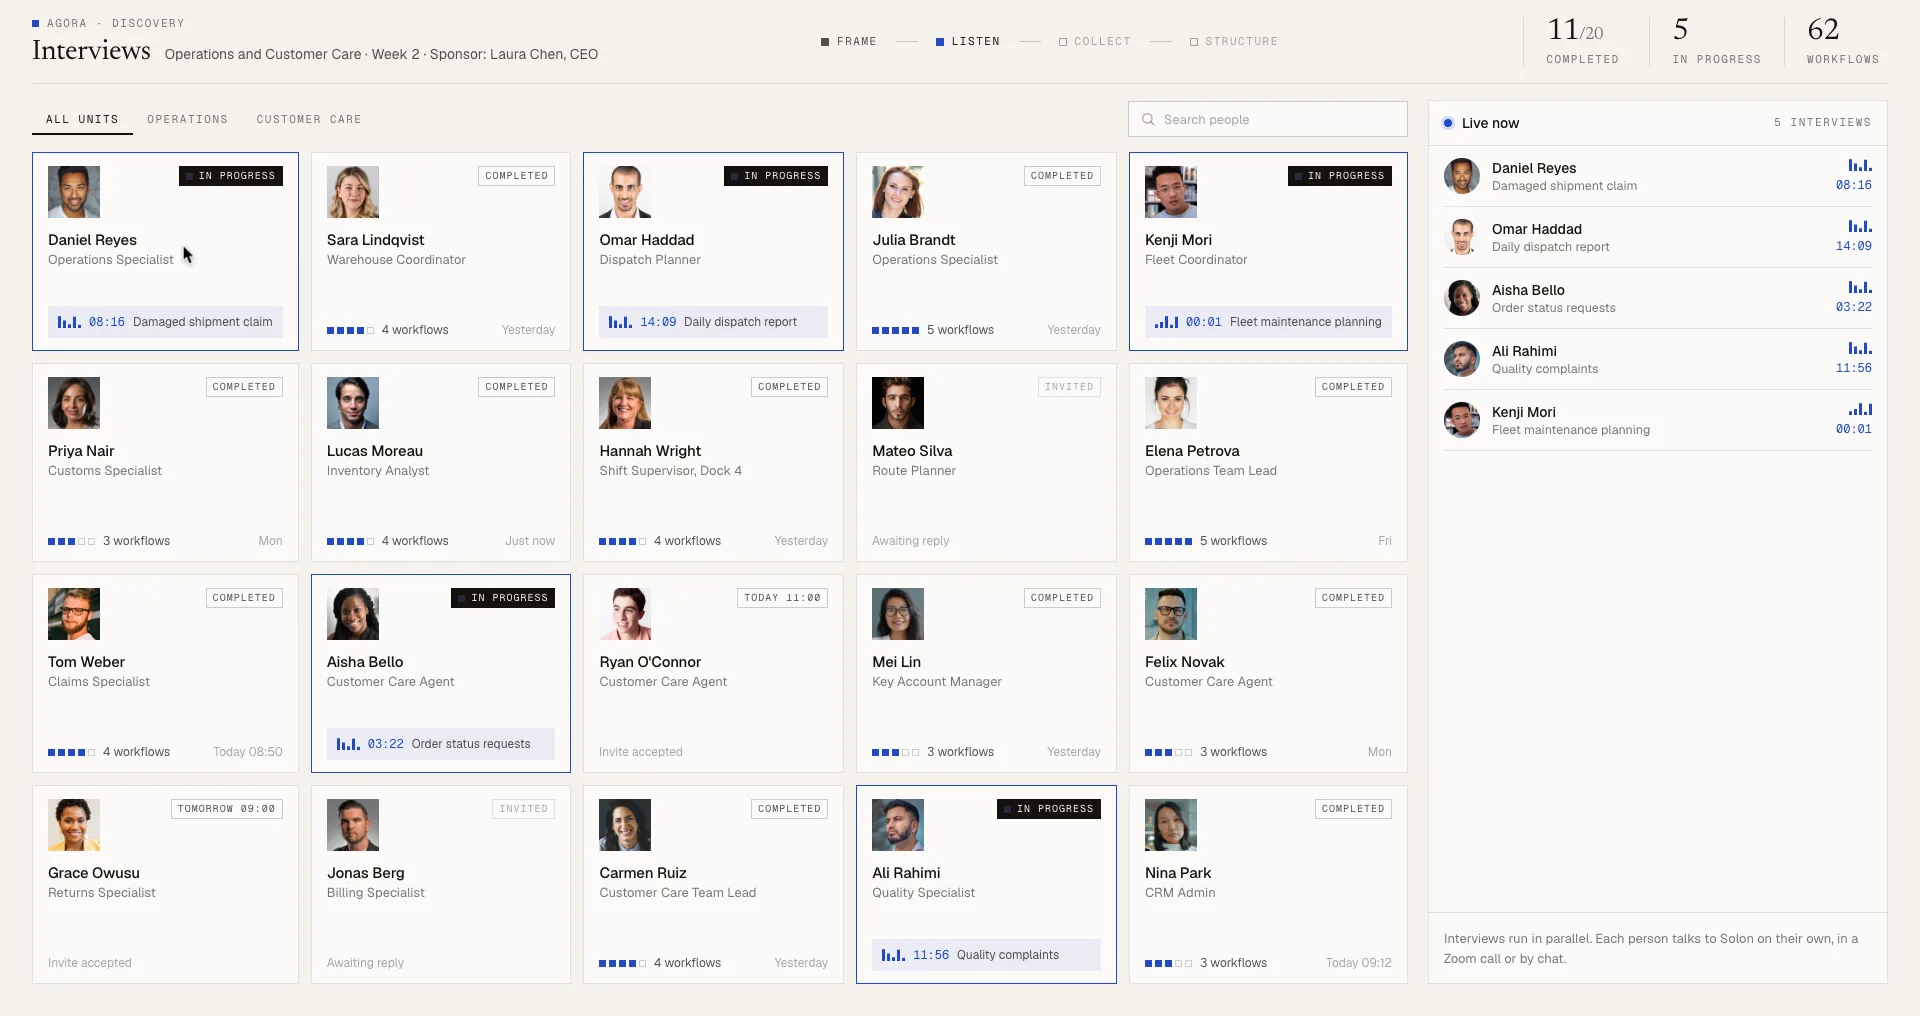This screenshot has width=1920, height=1016.
Task: Click the Interviews page heading
Action: (x=91, y=50)
